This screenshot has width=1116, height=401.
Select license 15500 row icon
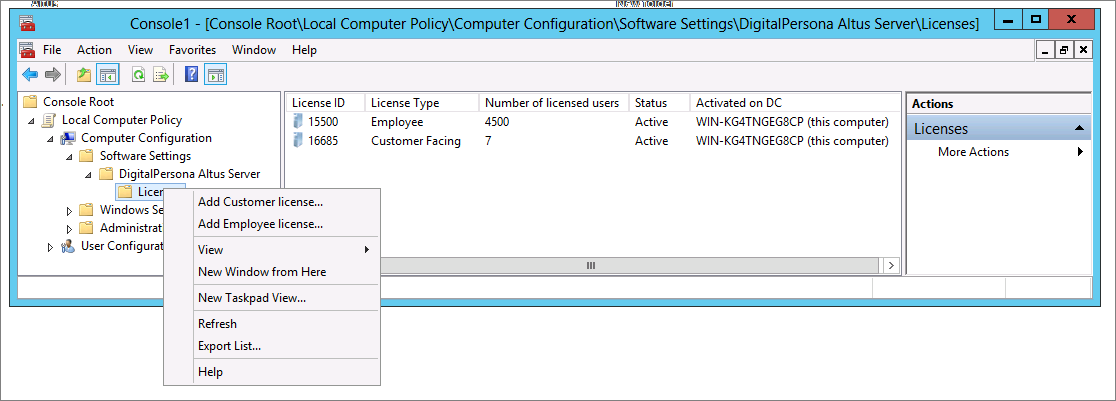(x=297, y=122)
